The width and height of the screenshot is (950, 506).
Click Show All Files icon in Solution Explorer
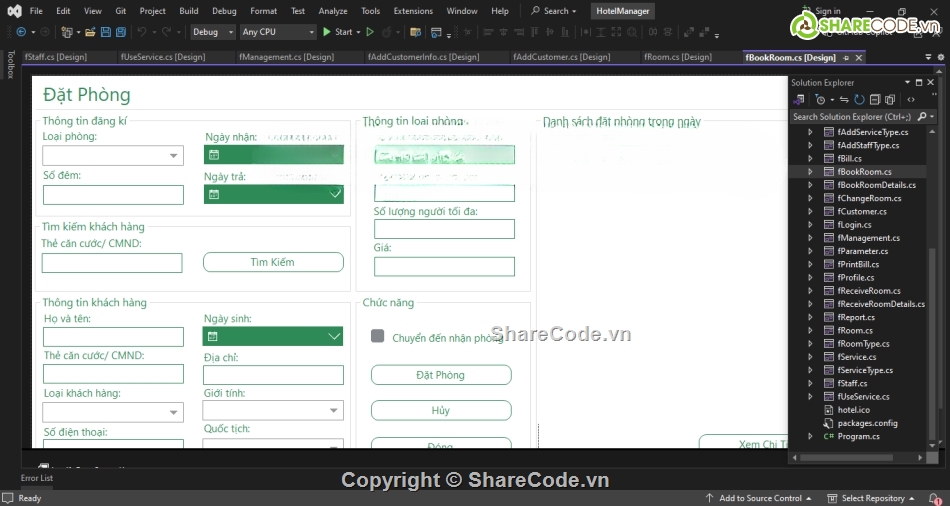click(890, 99)
